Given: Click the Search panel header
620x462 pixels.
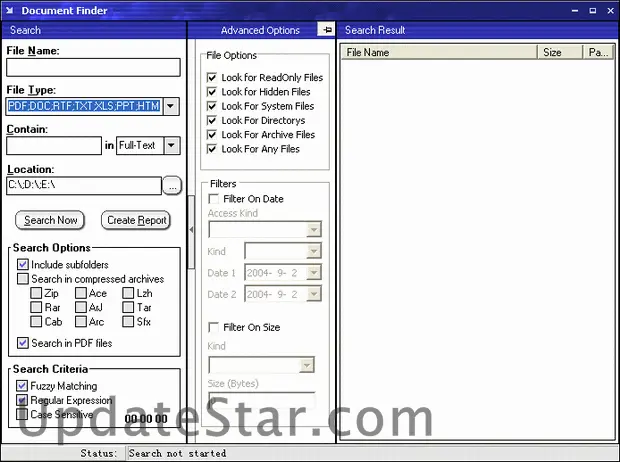Looking at the screenshot, I should coord(94,30).
